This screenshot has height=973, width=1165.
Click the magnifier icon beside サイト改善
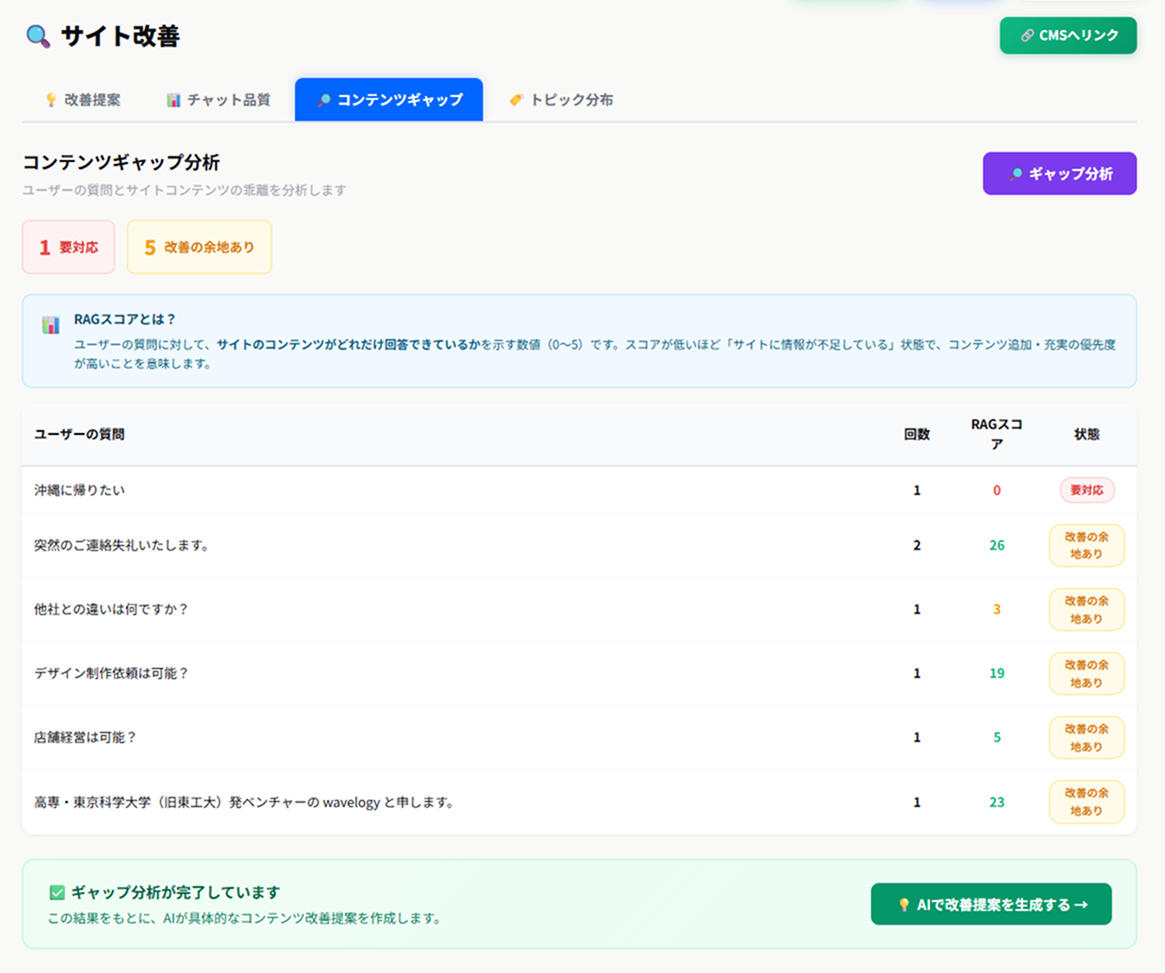pos(38,36)
